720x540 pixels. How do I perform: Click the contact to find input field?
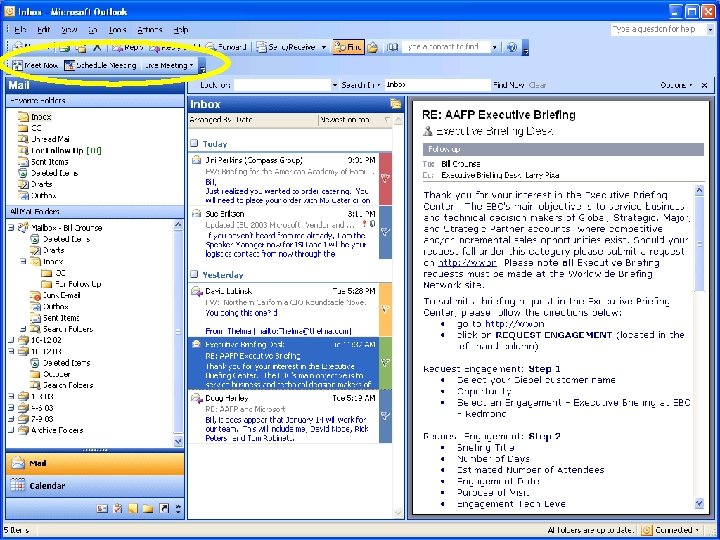(x=446, y=47)
